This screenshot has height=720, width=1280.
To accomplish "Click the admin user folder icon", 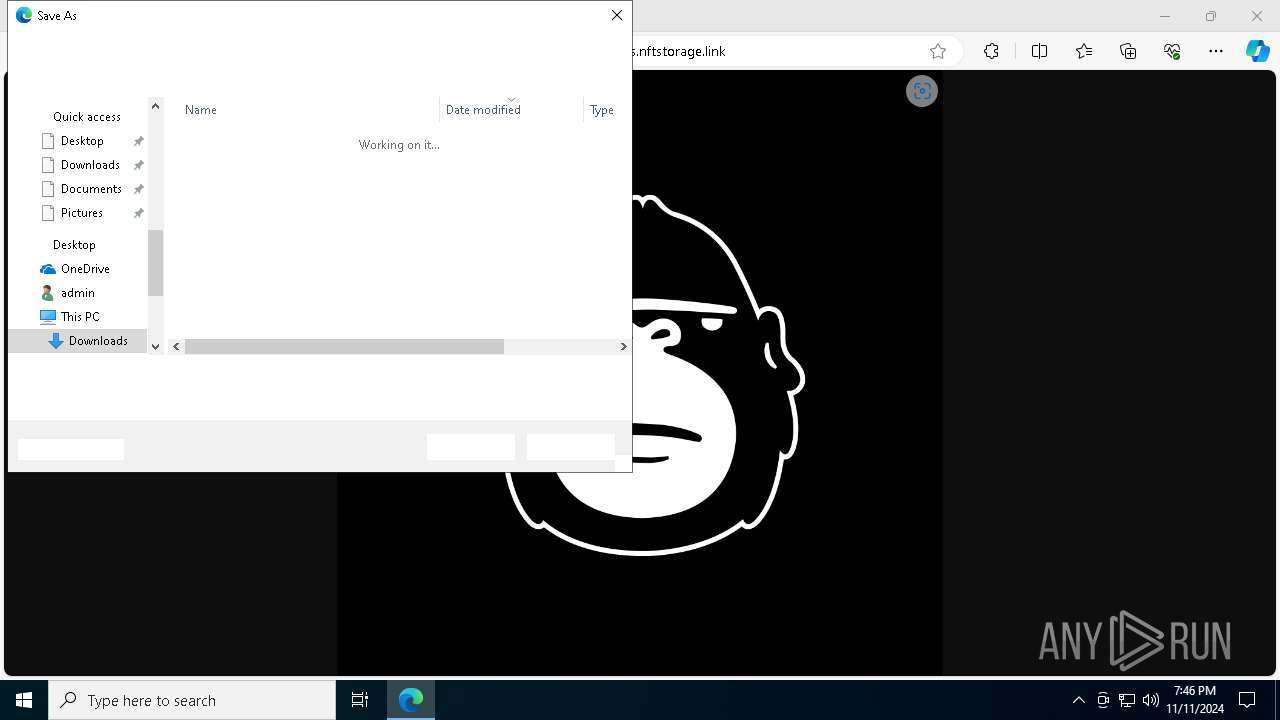I will click(x=47, y=293).
